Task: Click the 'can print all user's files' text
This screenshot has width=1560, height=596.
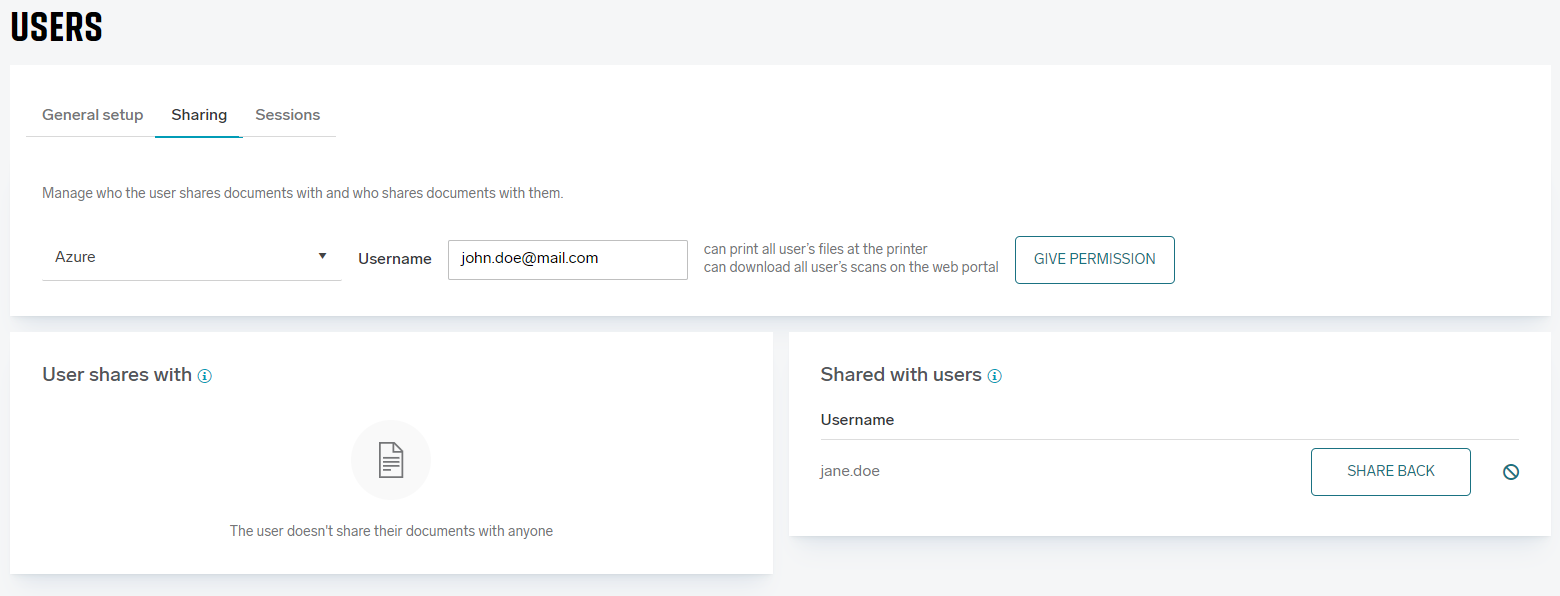Action: click(x=815, y=249)
